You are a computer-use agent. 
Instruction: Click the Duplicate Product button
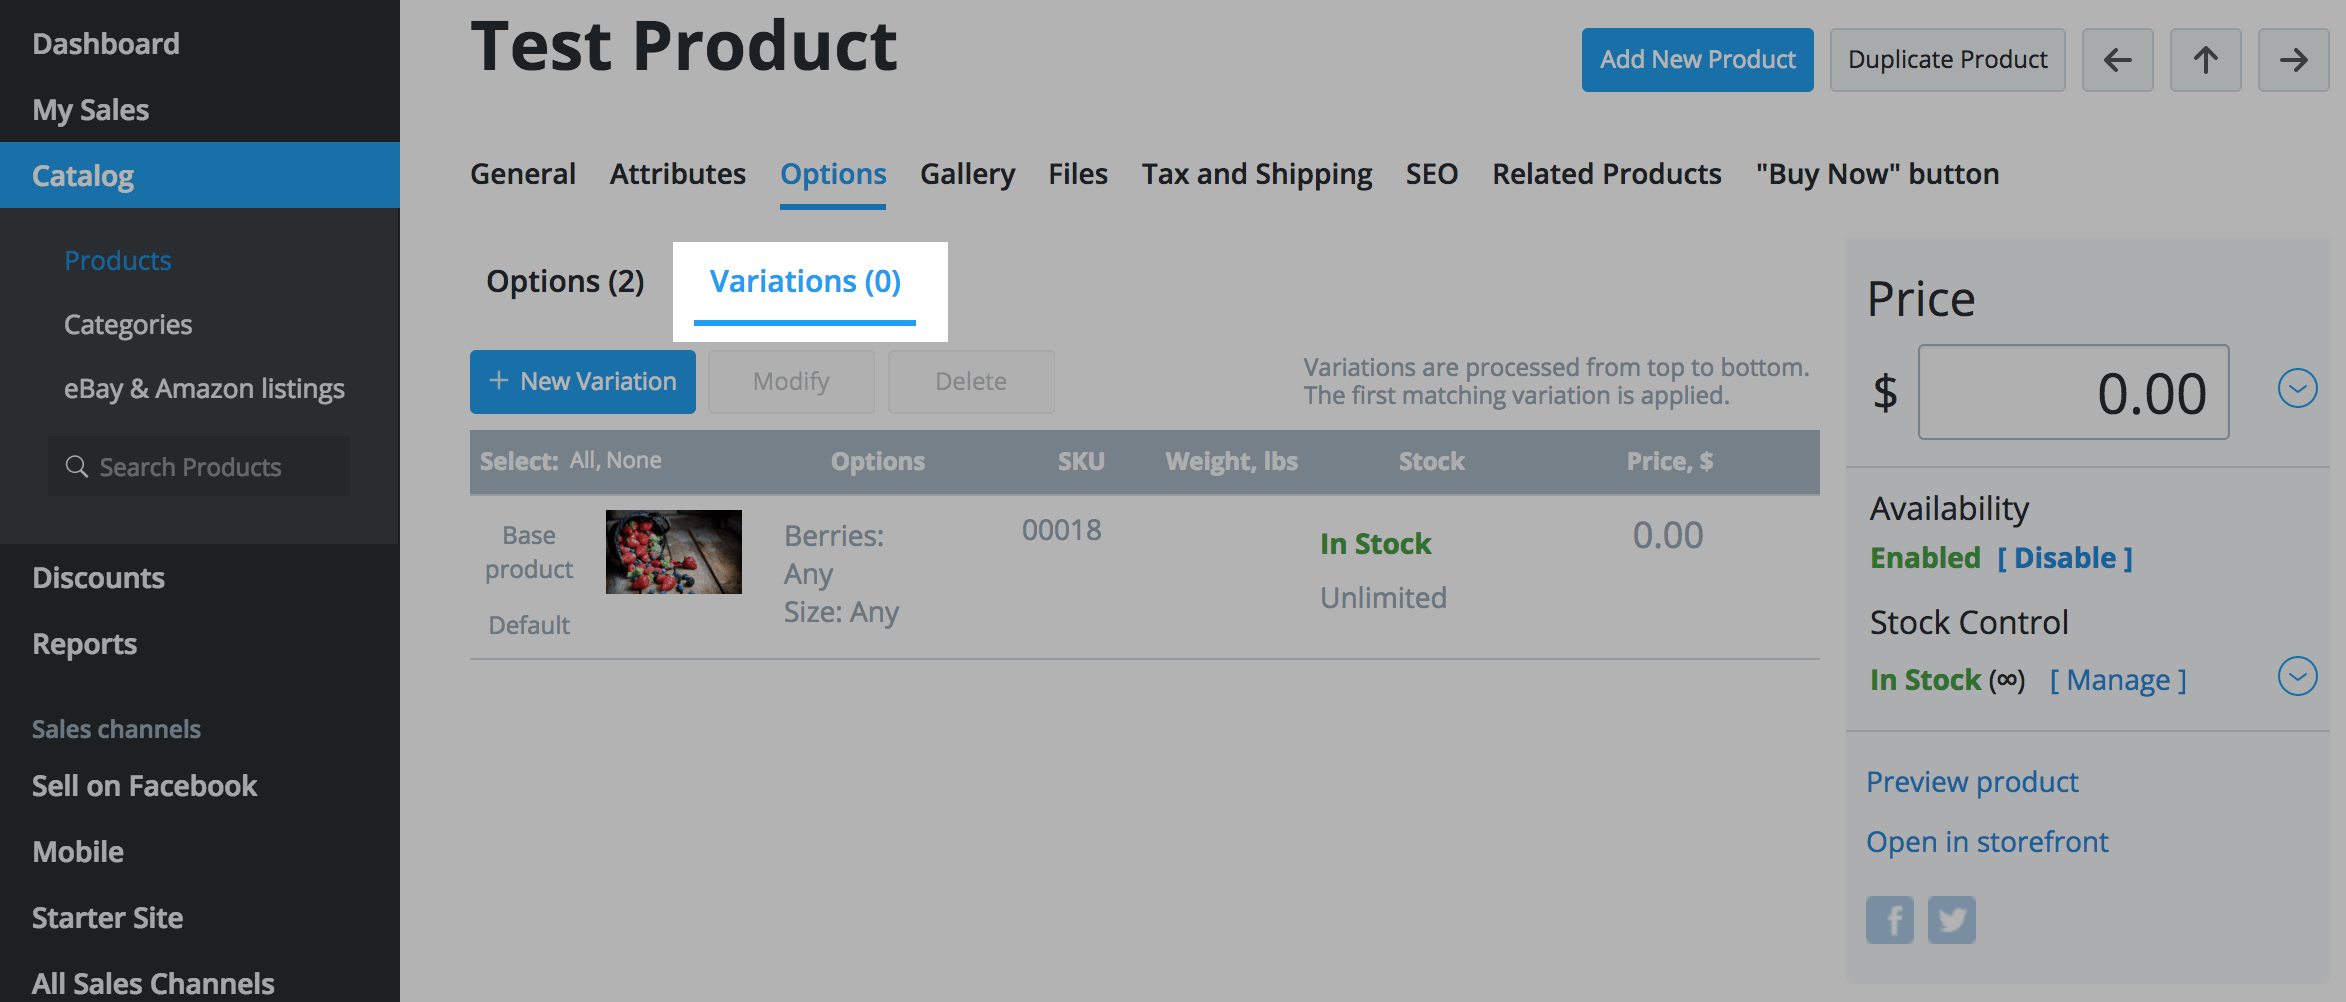tap(1947, 60)
